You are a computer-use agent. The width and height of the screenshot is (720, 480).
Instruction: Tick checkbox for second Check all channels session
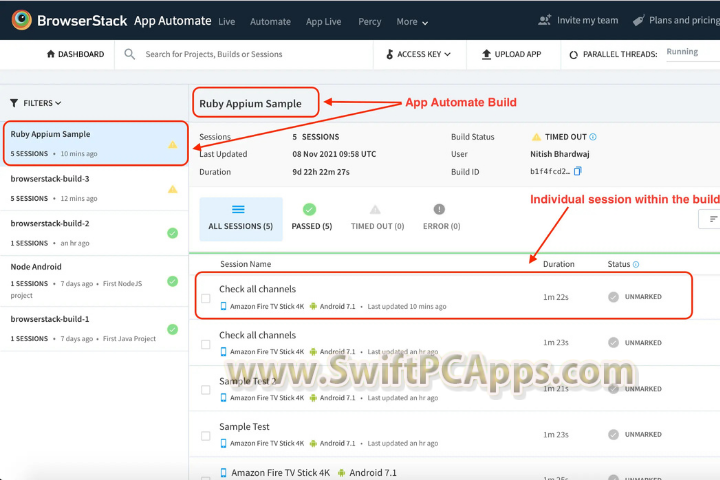pyautogui.click(x=206, y=344)
